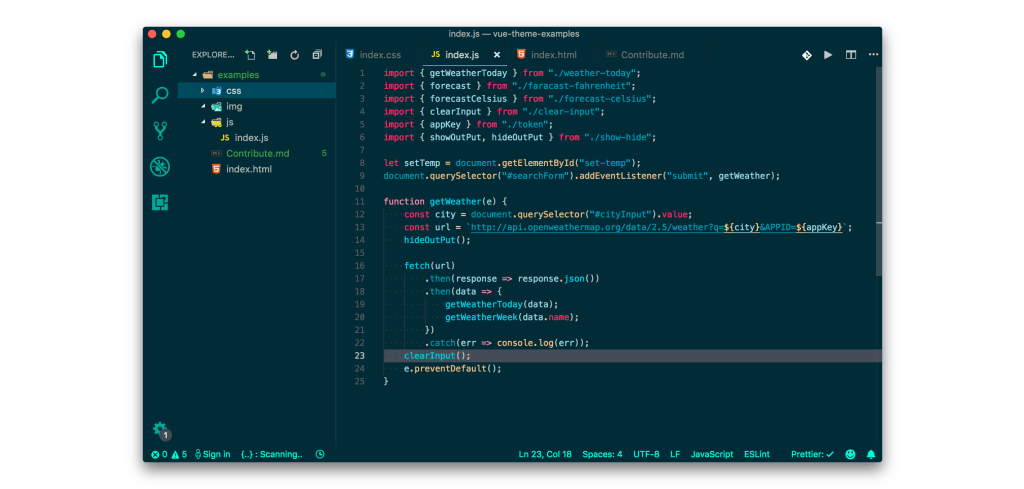Open the Search view in the activity bar

tap(160, 95)
